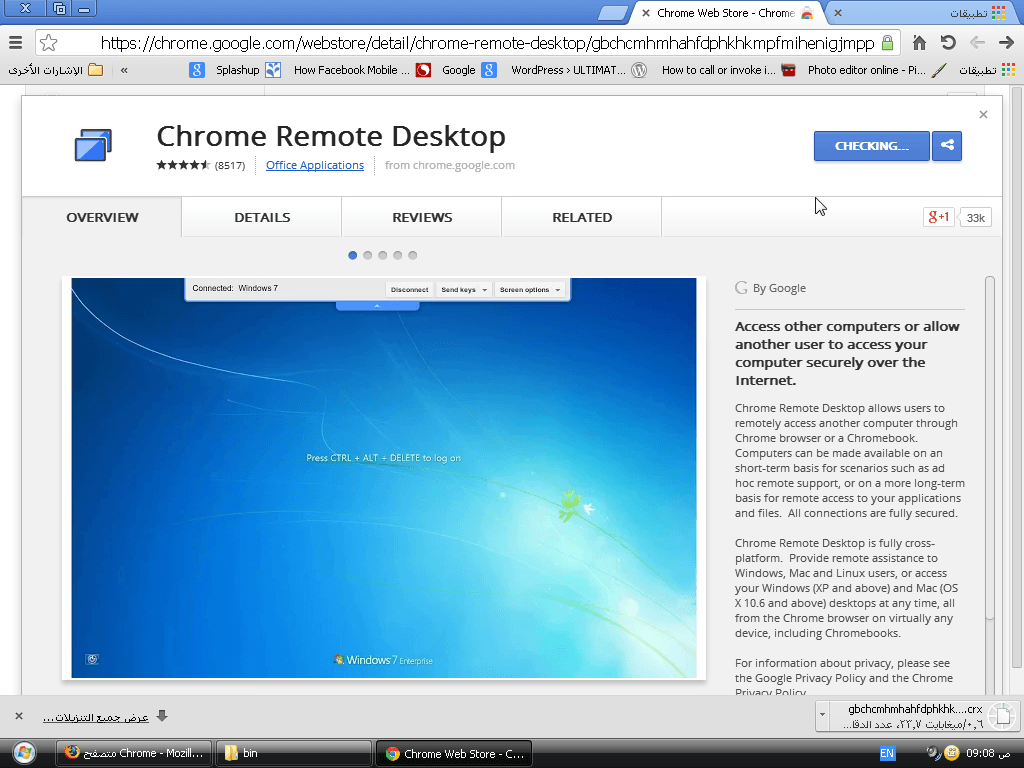This screenshot has height=768, width=1024.
Task: Click the Windows 7 screenshot preview
Action: click(x=384, y=478)
